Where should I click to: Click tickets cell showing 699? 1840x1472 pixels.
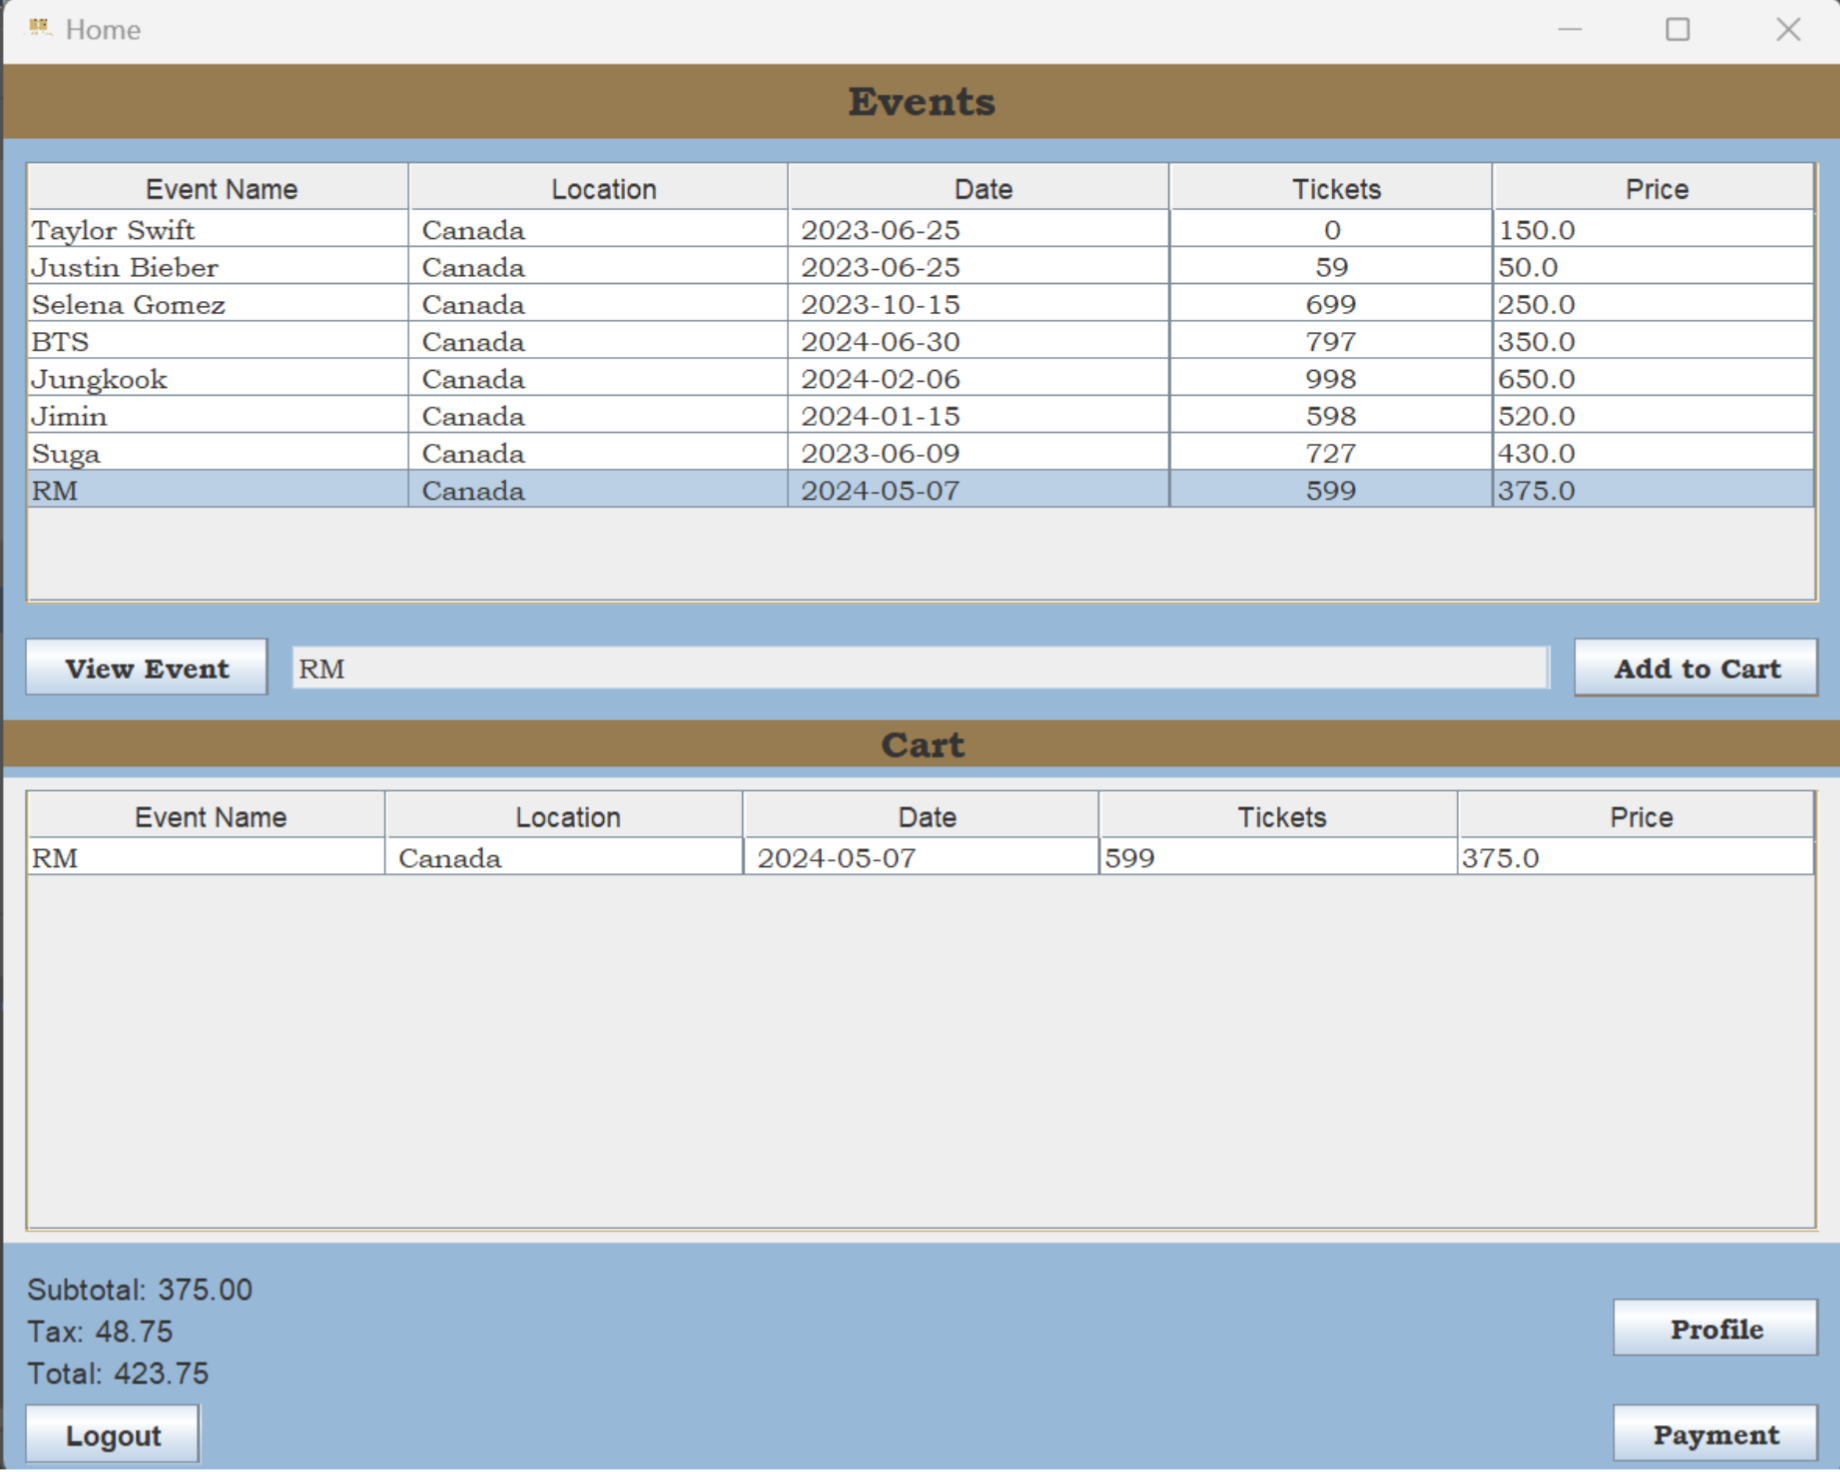click(1331, 303)
